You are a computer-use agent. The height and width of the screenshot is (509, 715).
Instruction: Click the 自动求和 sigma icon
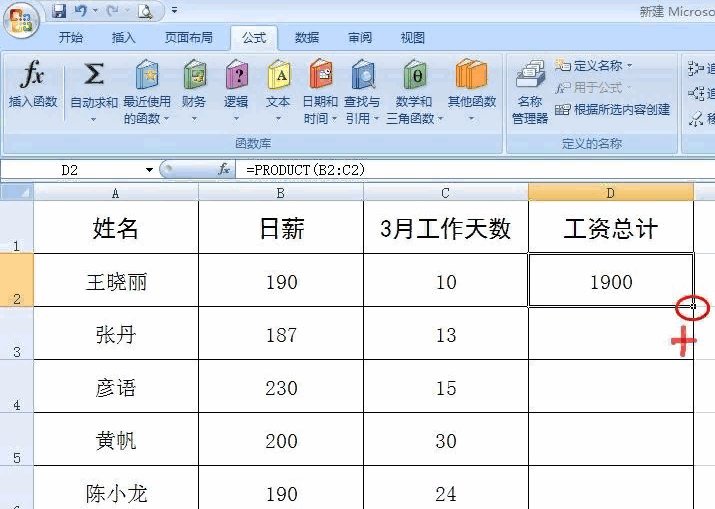point(93,74)
